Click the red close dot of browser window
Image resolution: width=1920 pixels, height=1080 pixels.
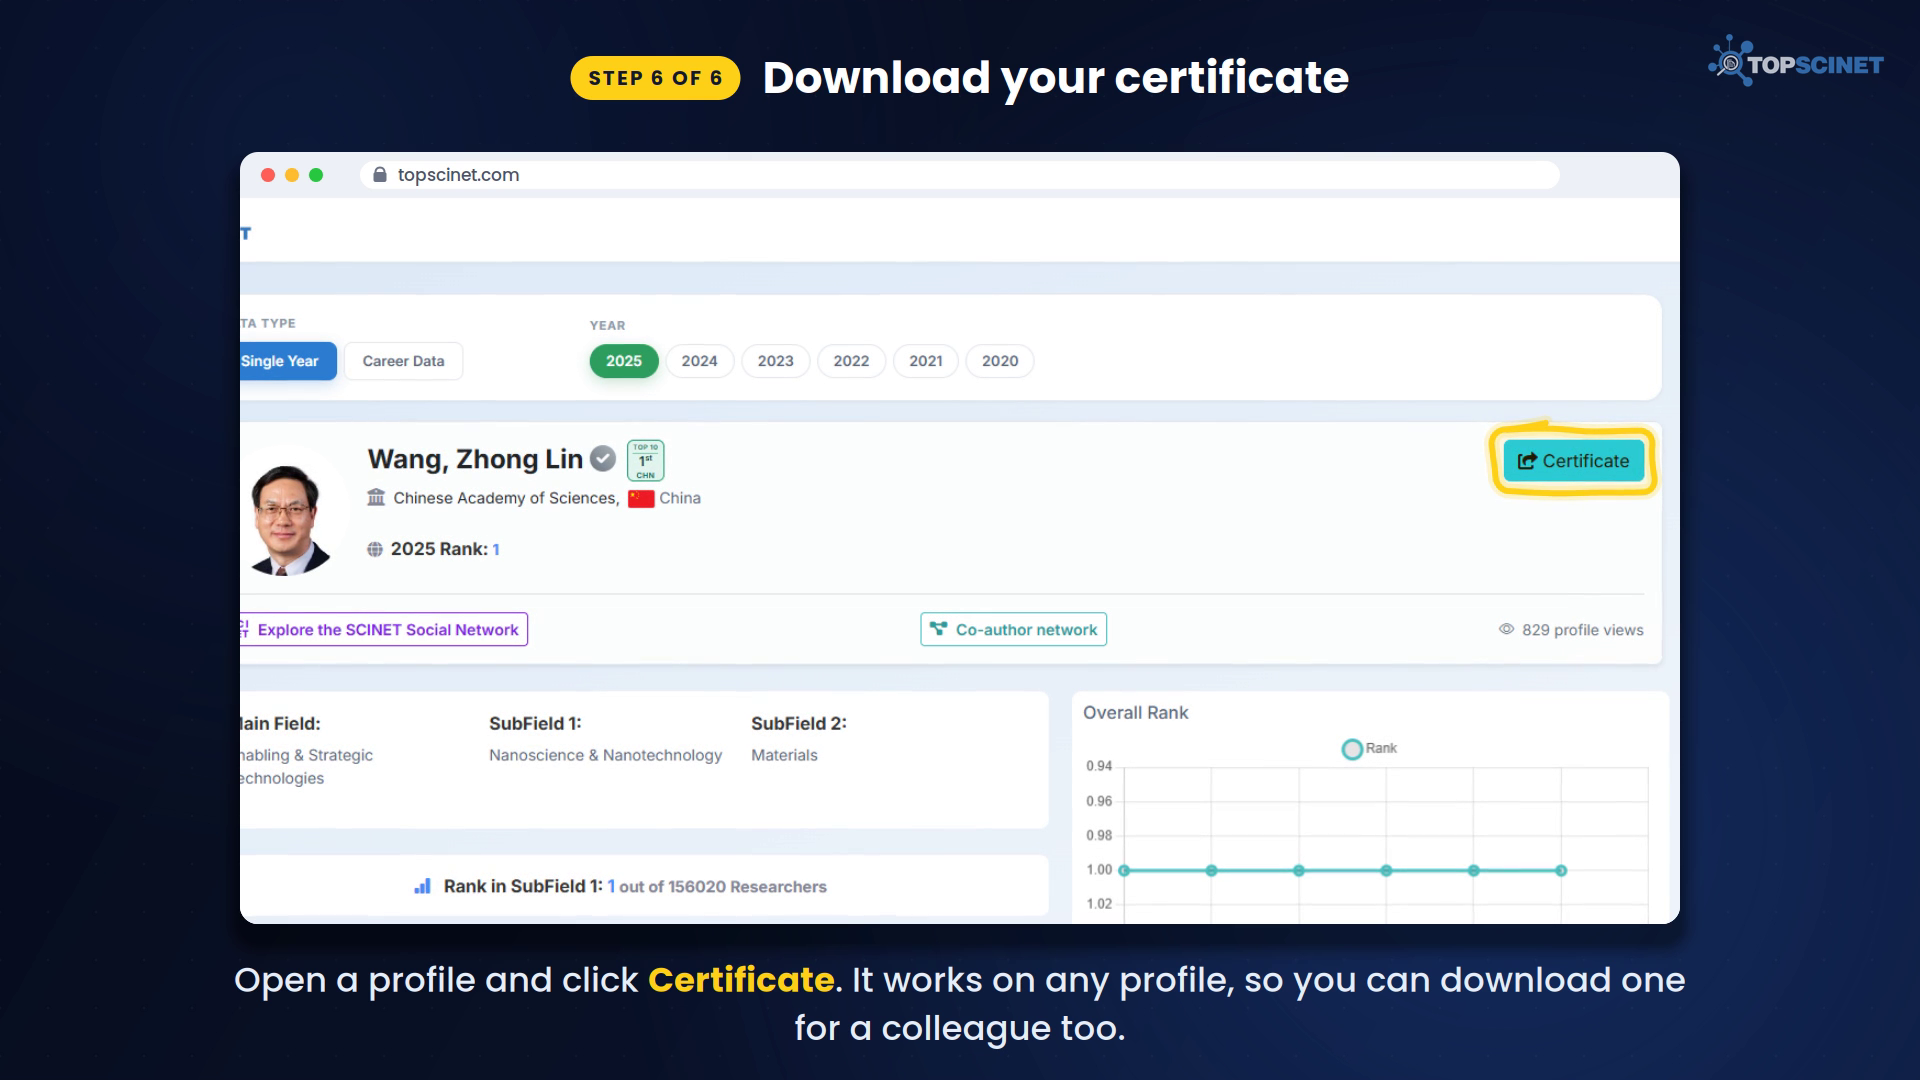(x=268, y=175)
